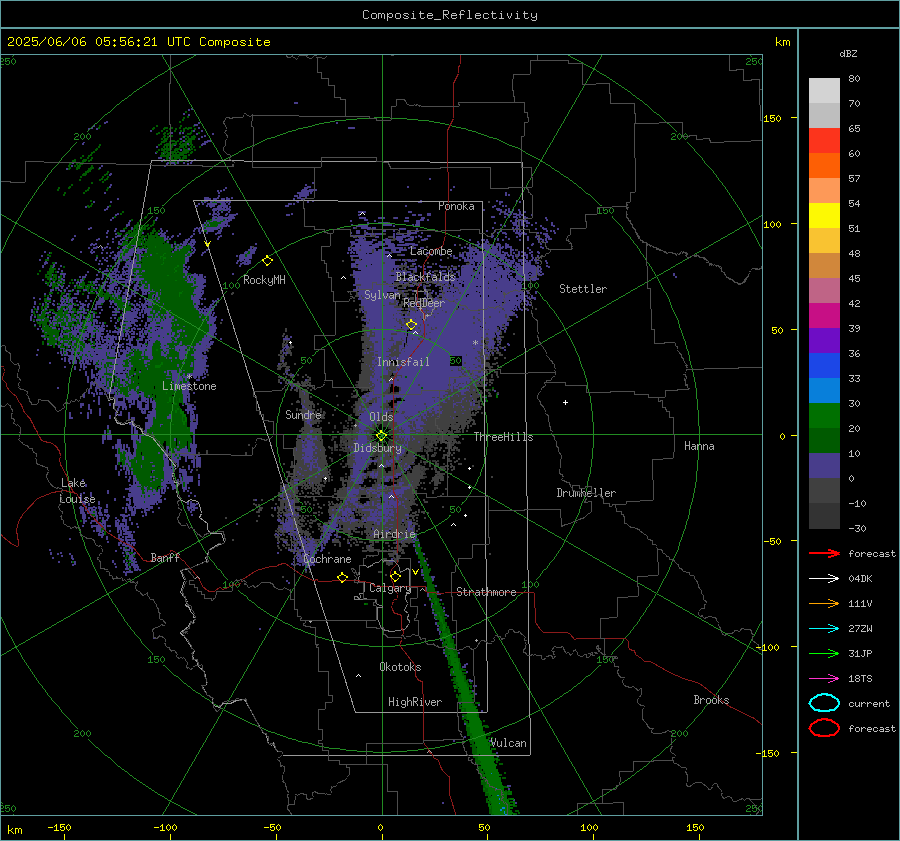
Task: Click the white 04DK arrow in legend
Action: [x=824, y=578]
